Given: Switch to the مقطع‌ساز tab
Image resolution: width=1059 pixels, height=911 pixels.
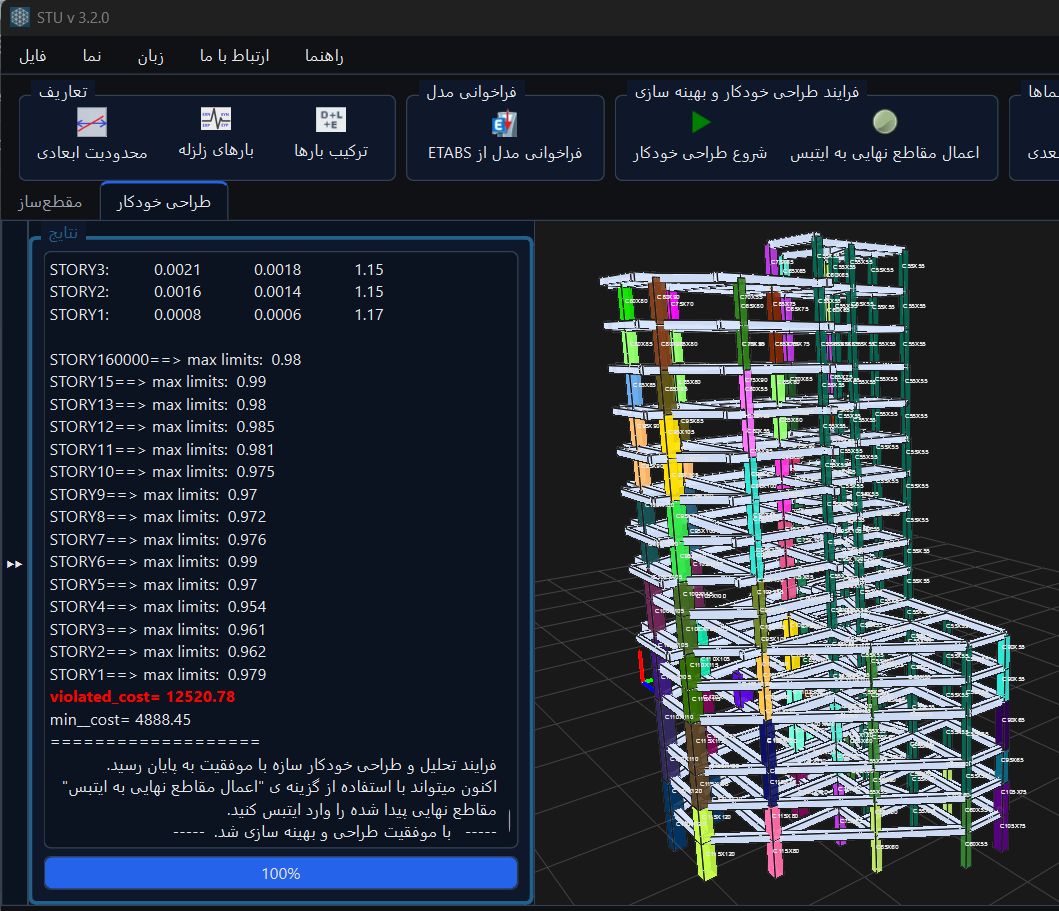Looking at the screenshot, I should tap(49, 202).
